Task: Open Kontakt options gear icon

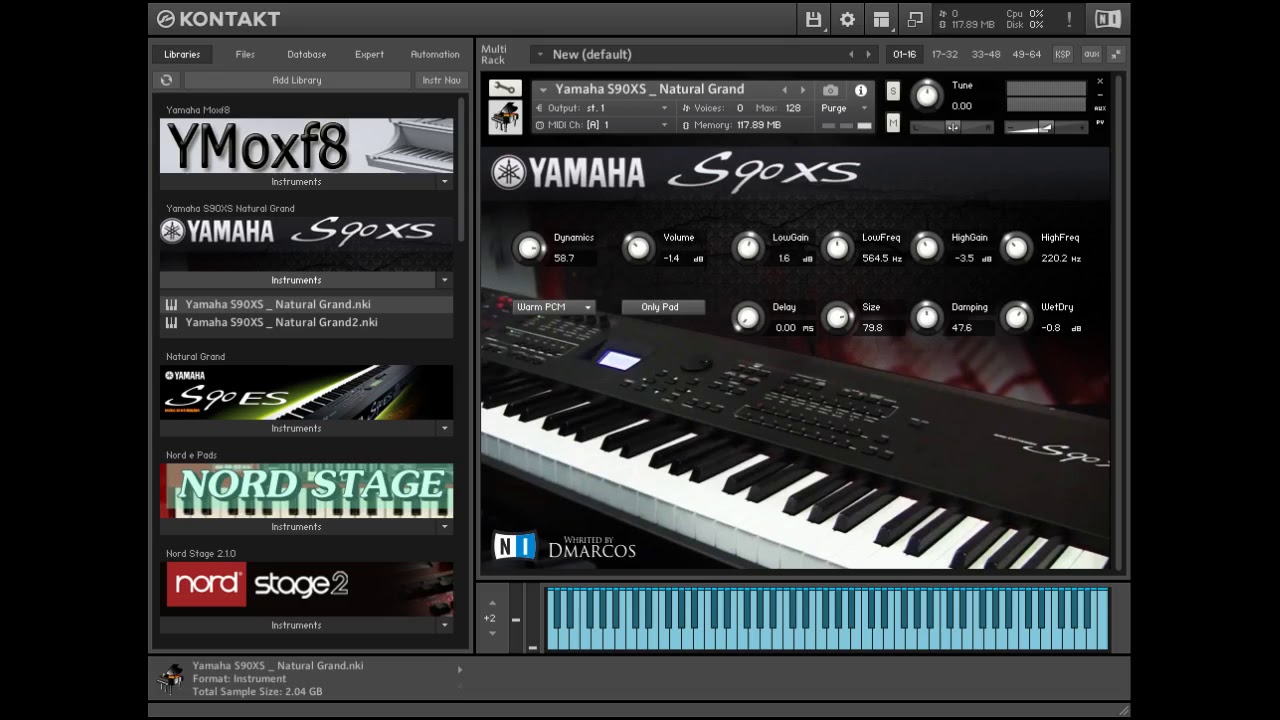Action: (x=847, y=19)
